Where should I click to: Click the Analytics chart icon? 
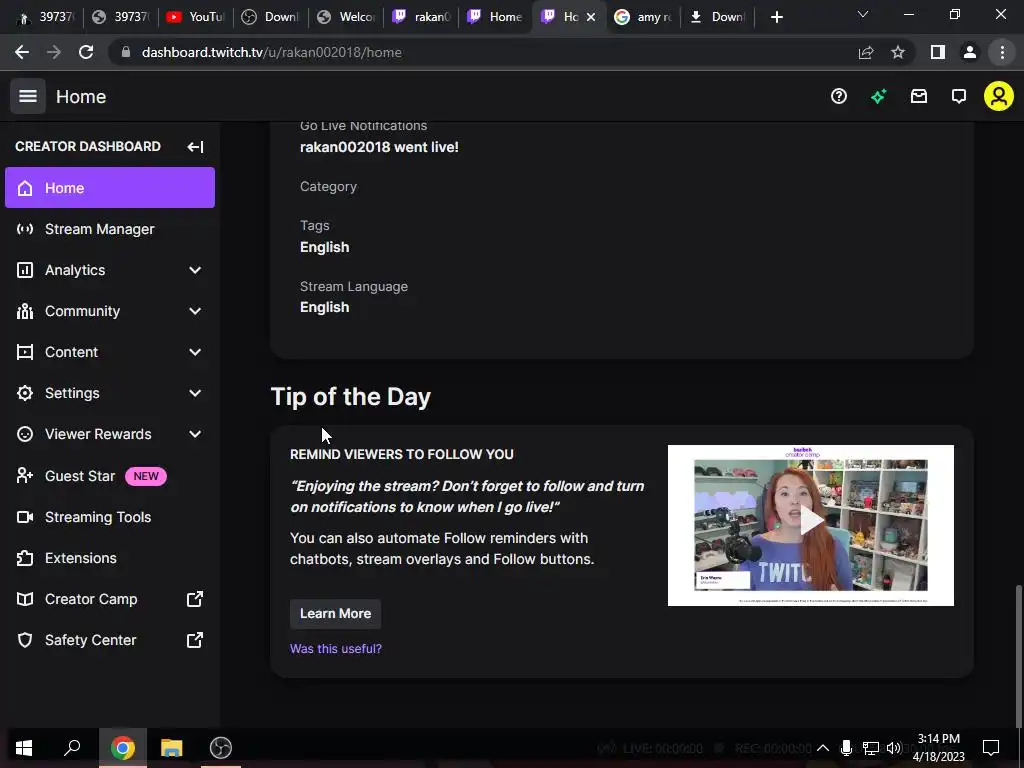pyautogui.click(x=25, y=270)
